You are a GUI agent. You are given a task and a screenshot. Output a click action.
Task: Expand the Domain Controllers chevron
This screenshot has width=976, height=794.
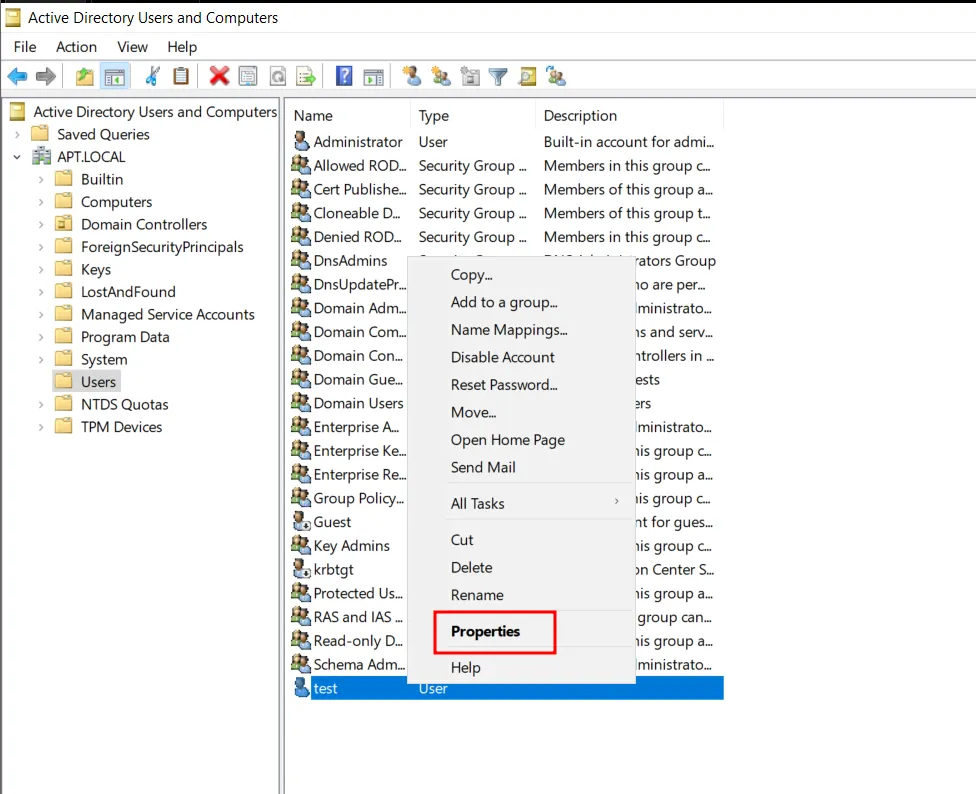pyautogui.click(x=41, y=225)
